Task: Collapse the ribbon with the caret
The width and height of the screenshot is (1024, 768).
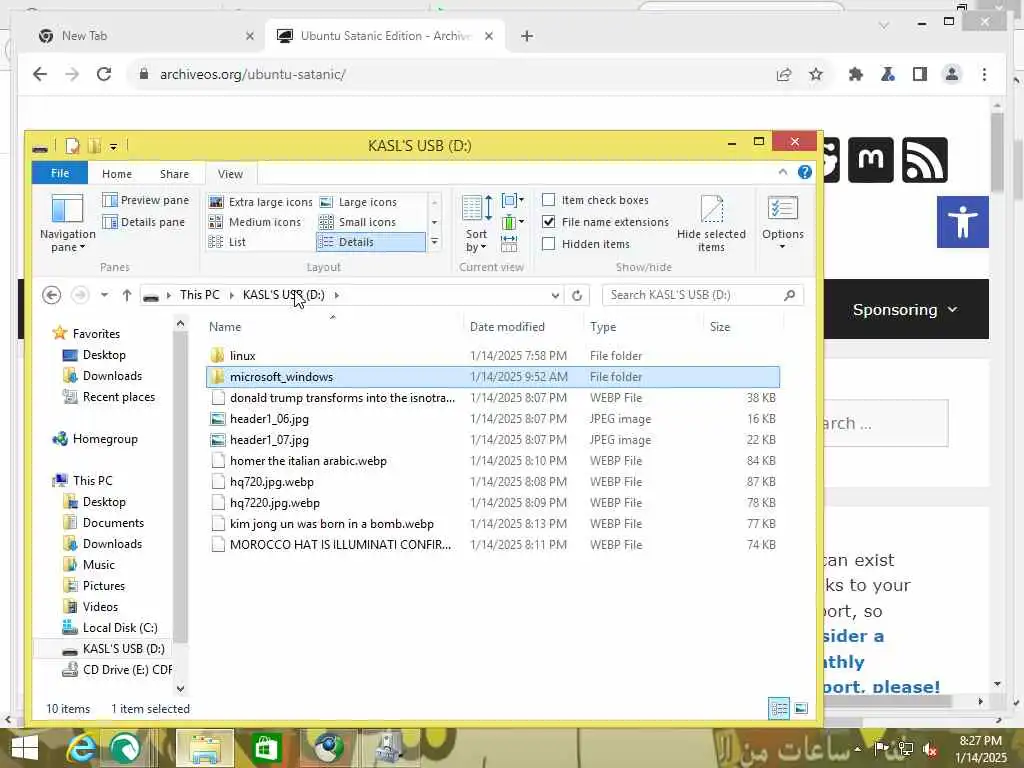Action: [x=782, y=172]
